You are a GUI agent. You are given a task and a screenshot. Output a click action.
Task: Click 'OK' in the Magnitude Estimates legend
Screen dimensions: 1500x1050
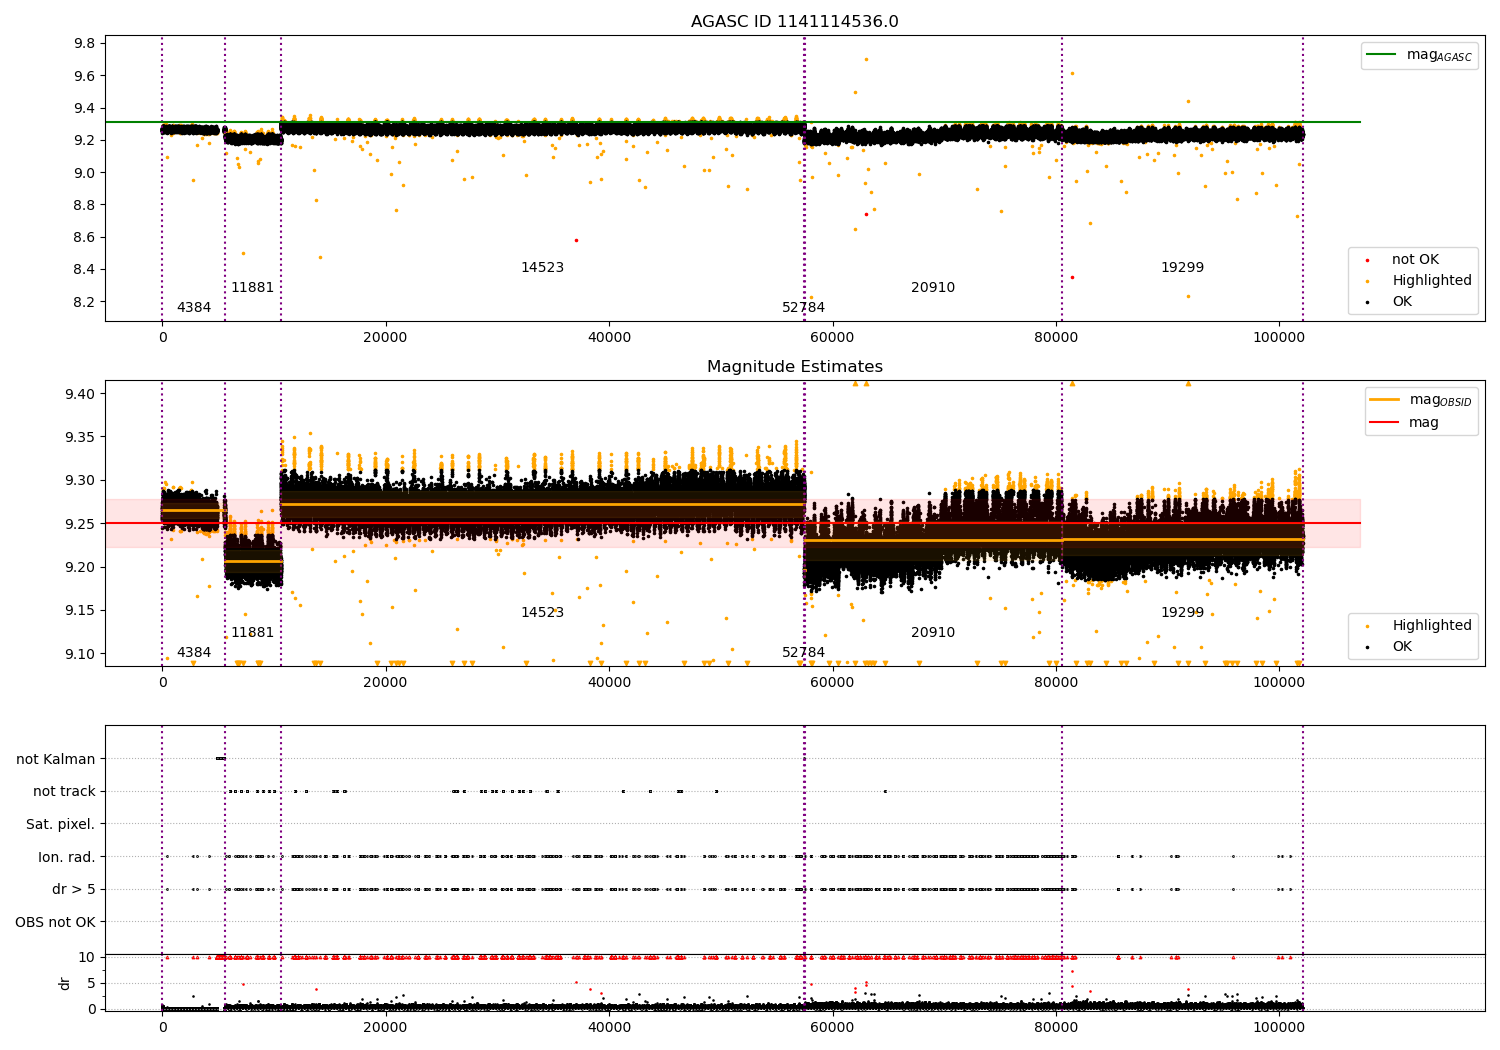(x=1402, y=647)
